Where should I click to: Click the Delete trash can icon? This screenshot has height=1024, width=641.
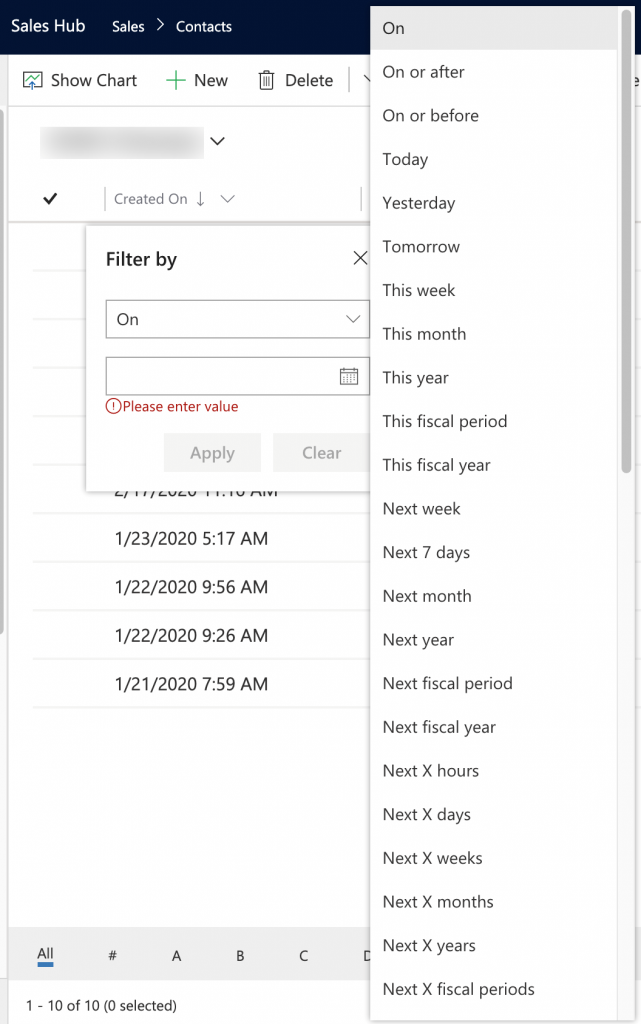click(266, 79)
